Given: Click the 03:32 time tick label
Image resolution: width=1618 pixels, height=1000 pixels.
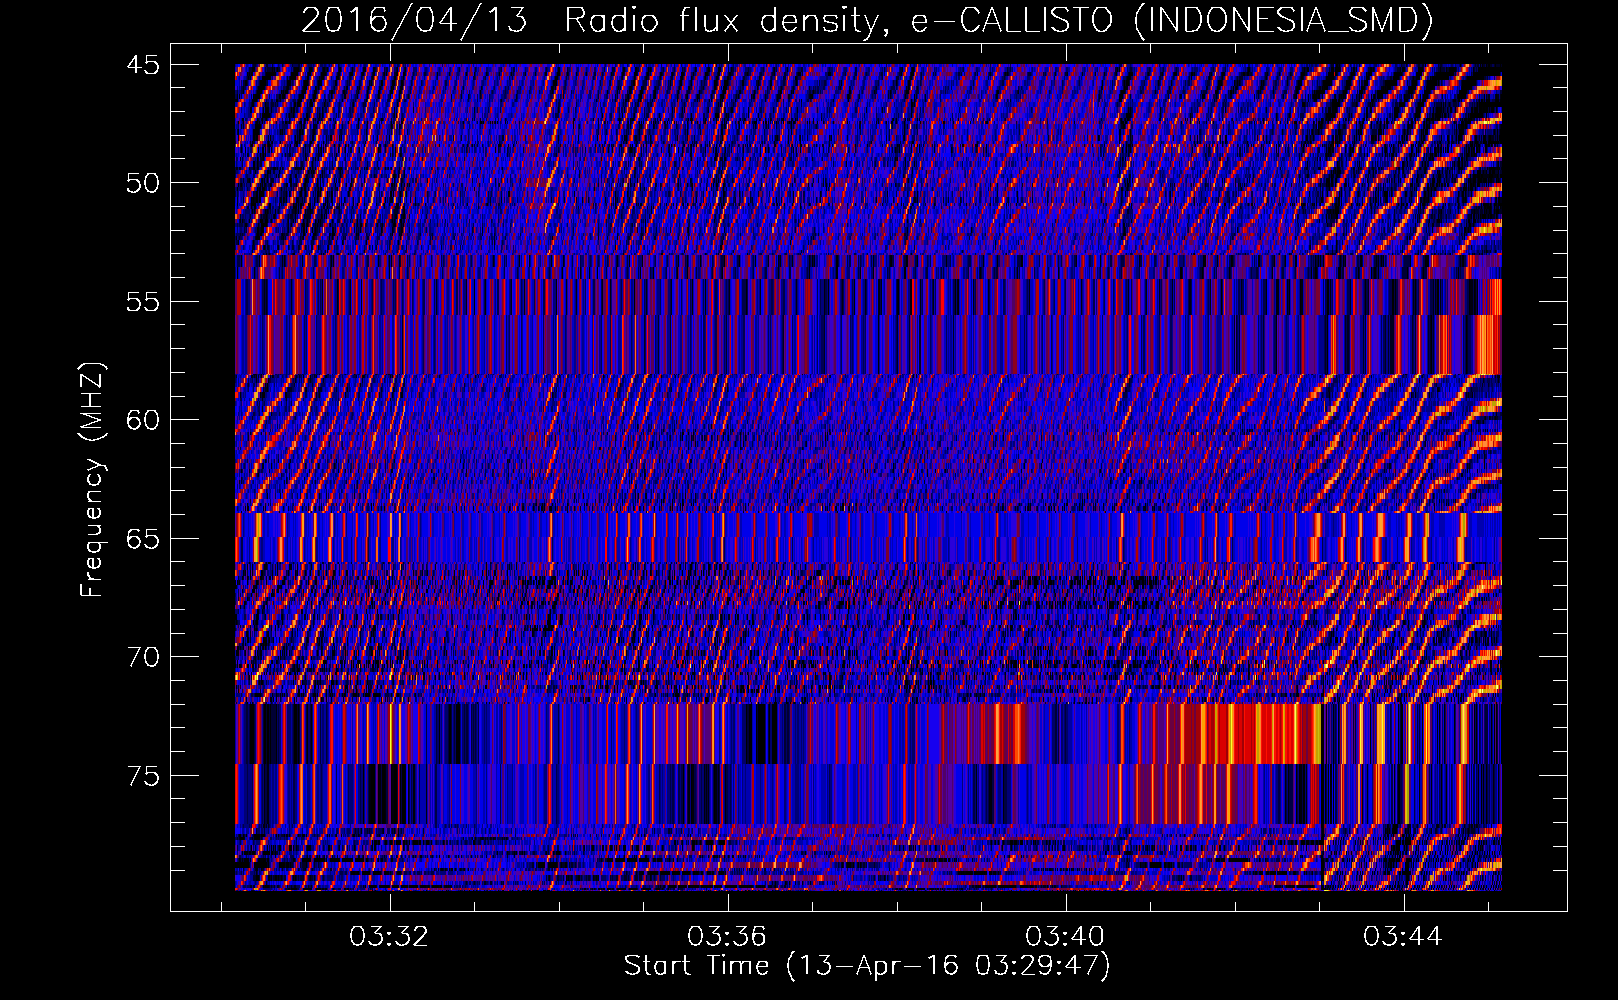Looking at the screenshot, I should tap(389, 936).
